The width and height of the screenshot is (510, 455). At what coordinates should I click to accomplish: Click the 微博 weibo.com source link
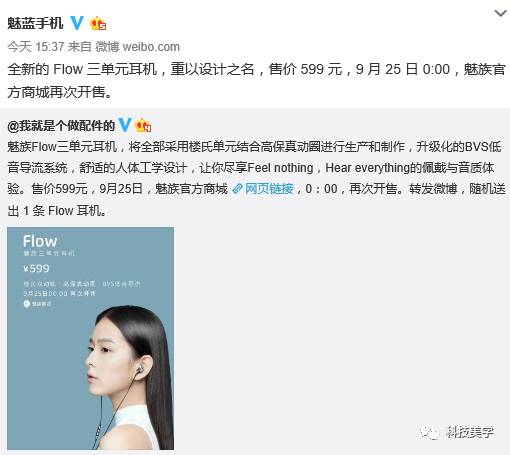(138, 47)
